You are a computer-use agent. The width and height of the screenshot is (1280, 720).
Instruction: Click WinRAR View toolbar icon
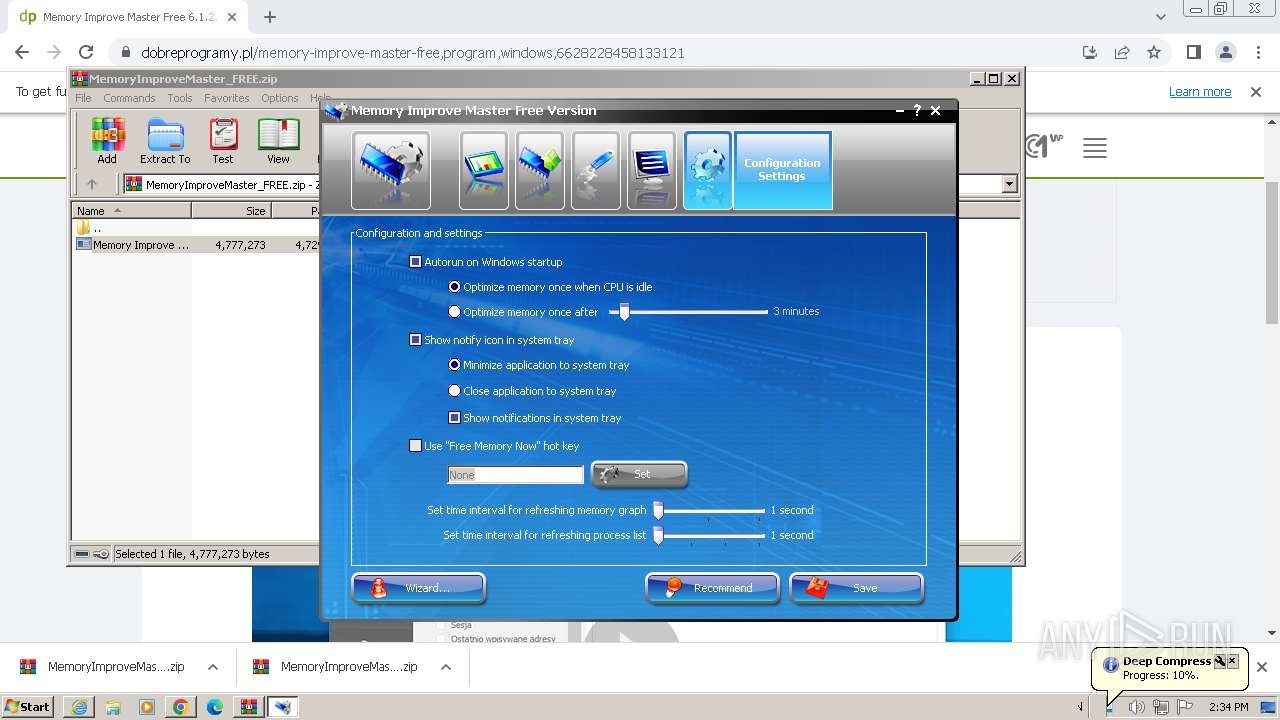[x=278, y=141]
